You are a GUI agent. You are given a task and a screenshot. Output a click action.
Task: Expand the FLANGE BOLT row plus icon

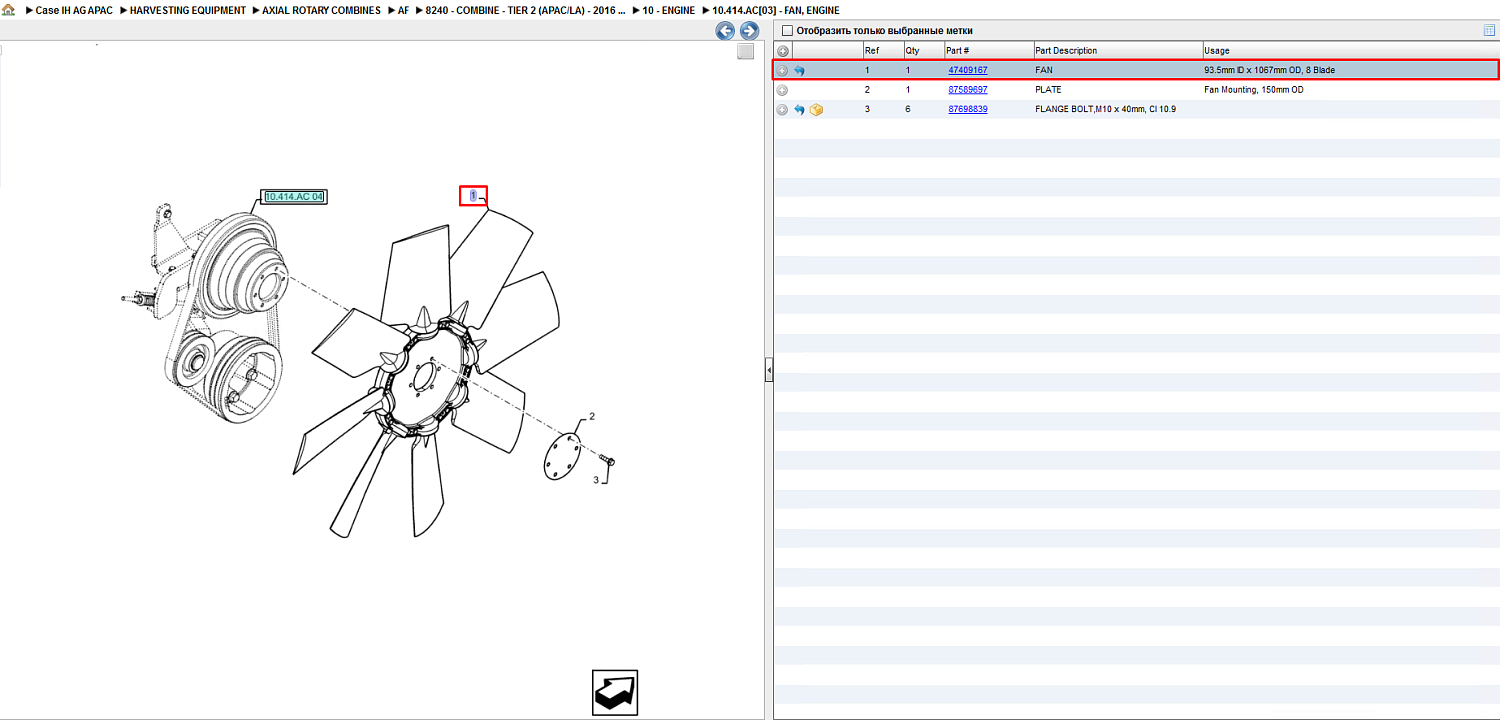[x=783, y=109]
